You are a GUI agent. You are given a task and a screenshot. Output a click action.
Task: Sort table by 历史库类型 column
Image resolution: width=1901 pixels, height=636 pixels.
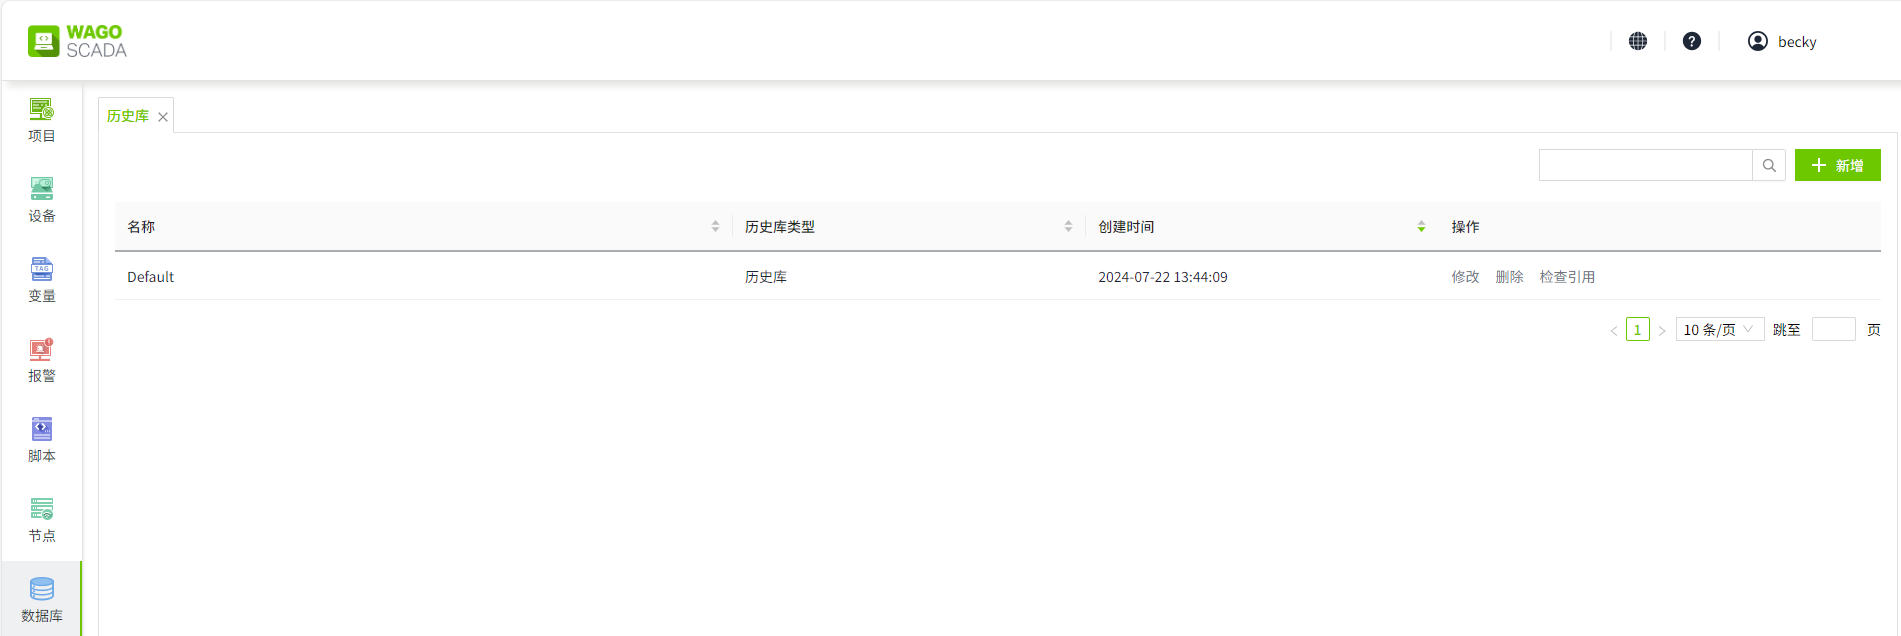pyautogui.click(x=1068, y=227)
